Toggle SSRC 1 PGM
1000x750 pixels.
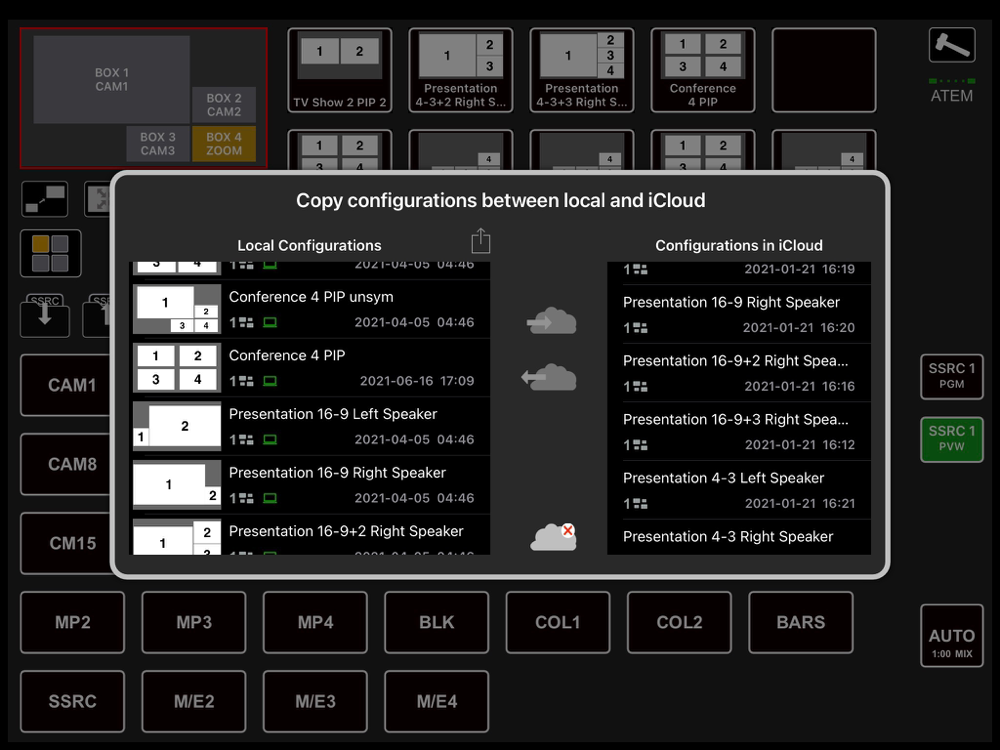952,376
